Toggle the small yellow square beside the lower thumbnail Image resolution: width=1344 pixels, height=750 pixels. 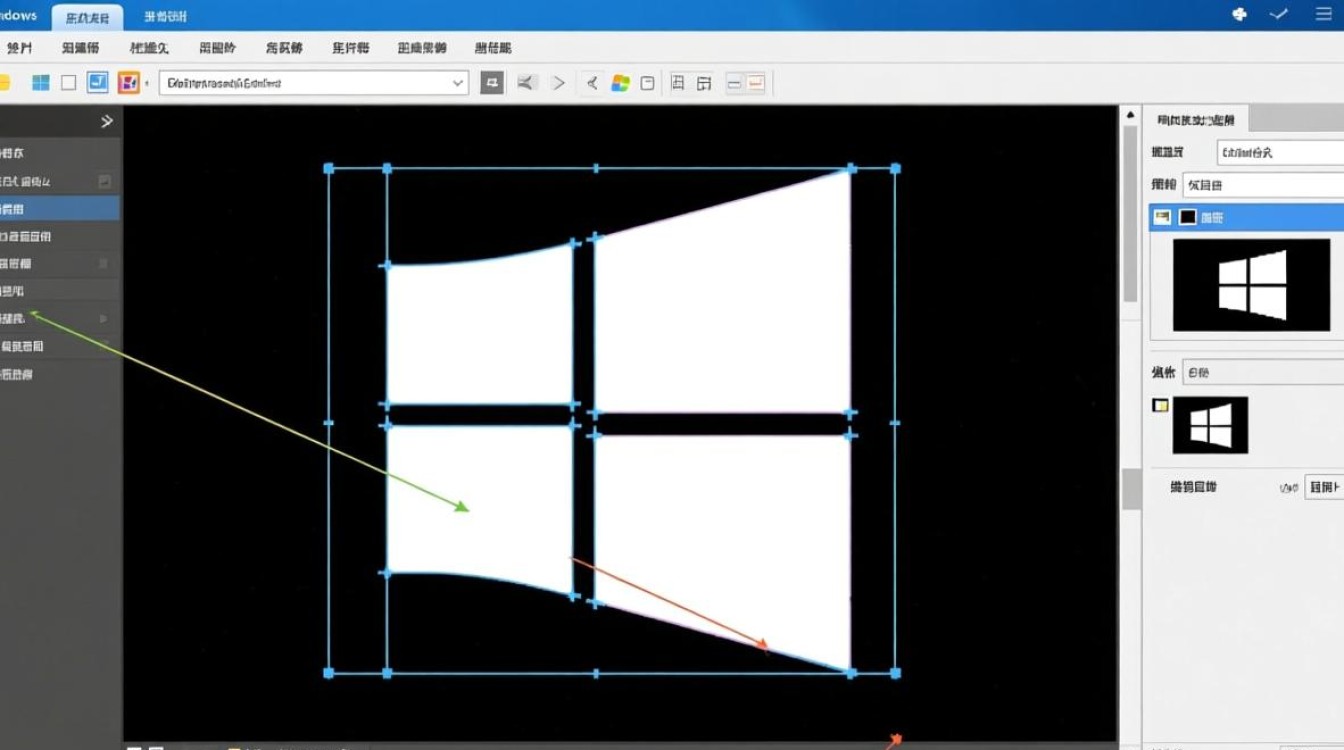(1160, 405)
